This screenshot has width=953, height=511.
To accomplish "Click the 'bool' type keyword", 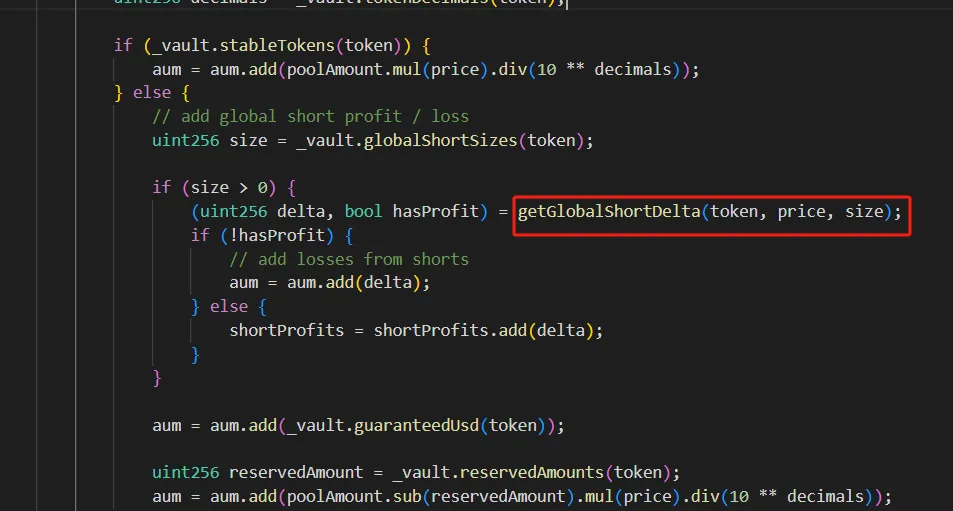I will 363,211.
